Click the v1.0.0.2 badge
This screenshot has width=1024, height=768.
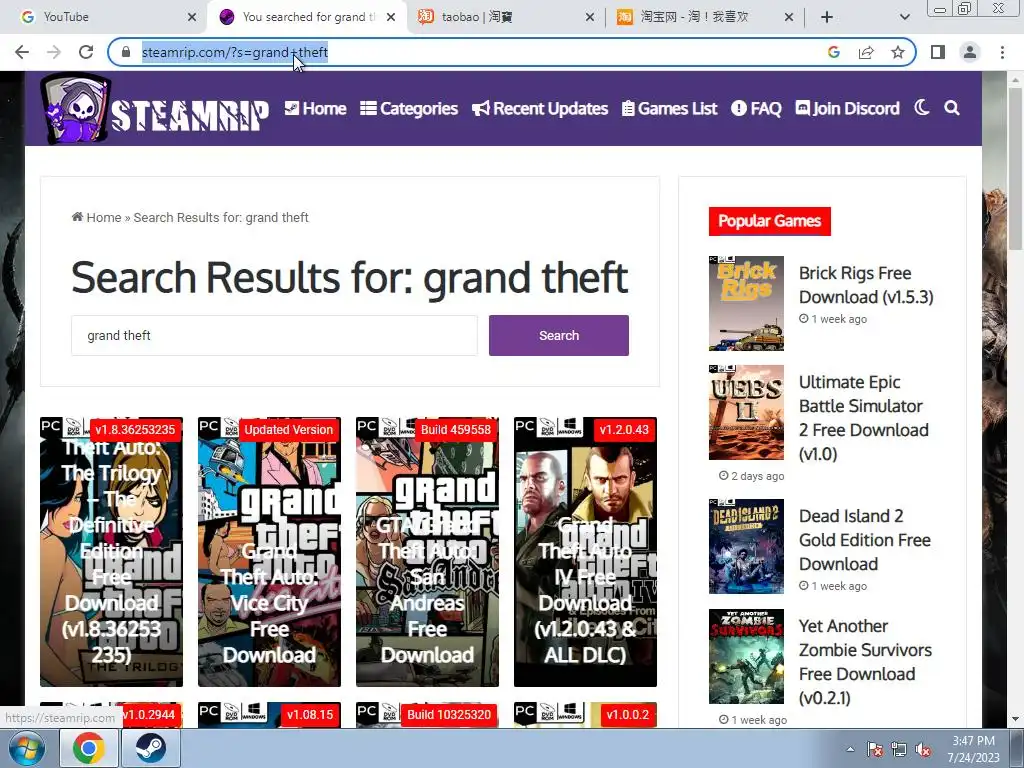(628, 715)
